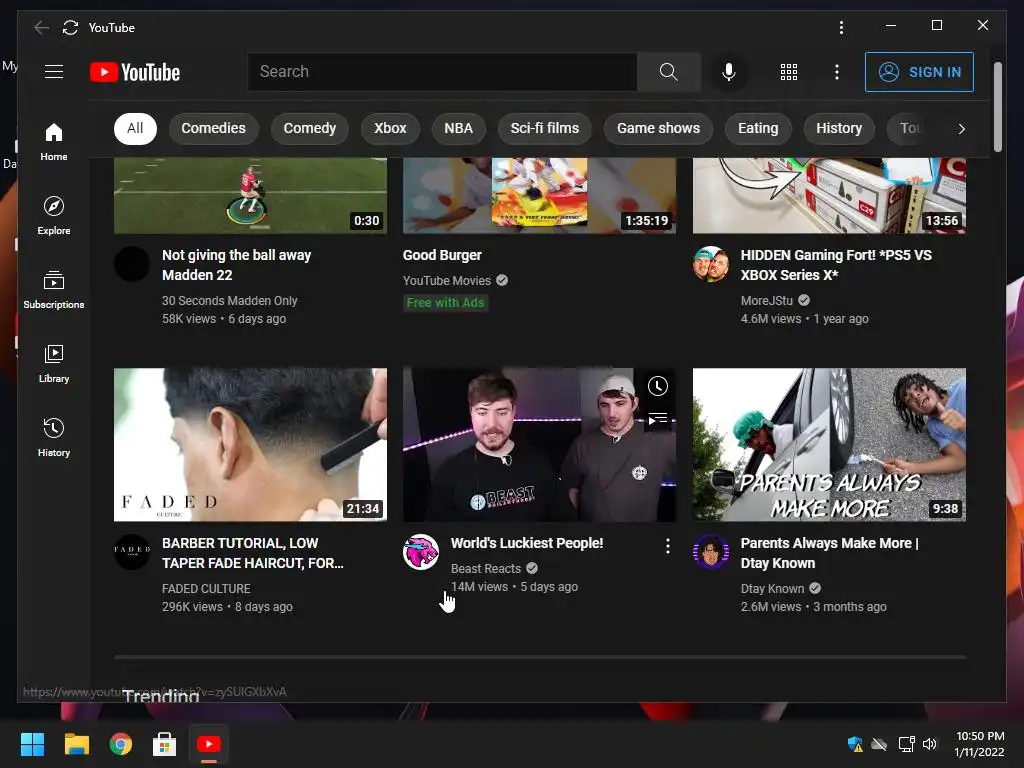Open the Windows Start menu
The height and width of the screenshot is (768, 1024).
tap(32, 744)
